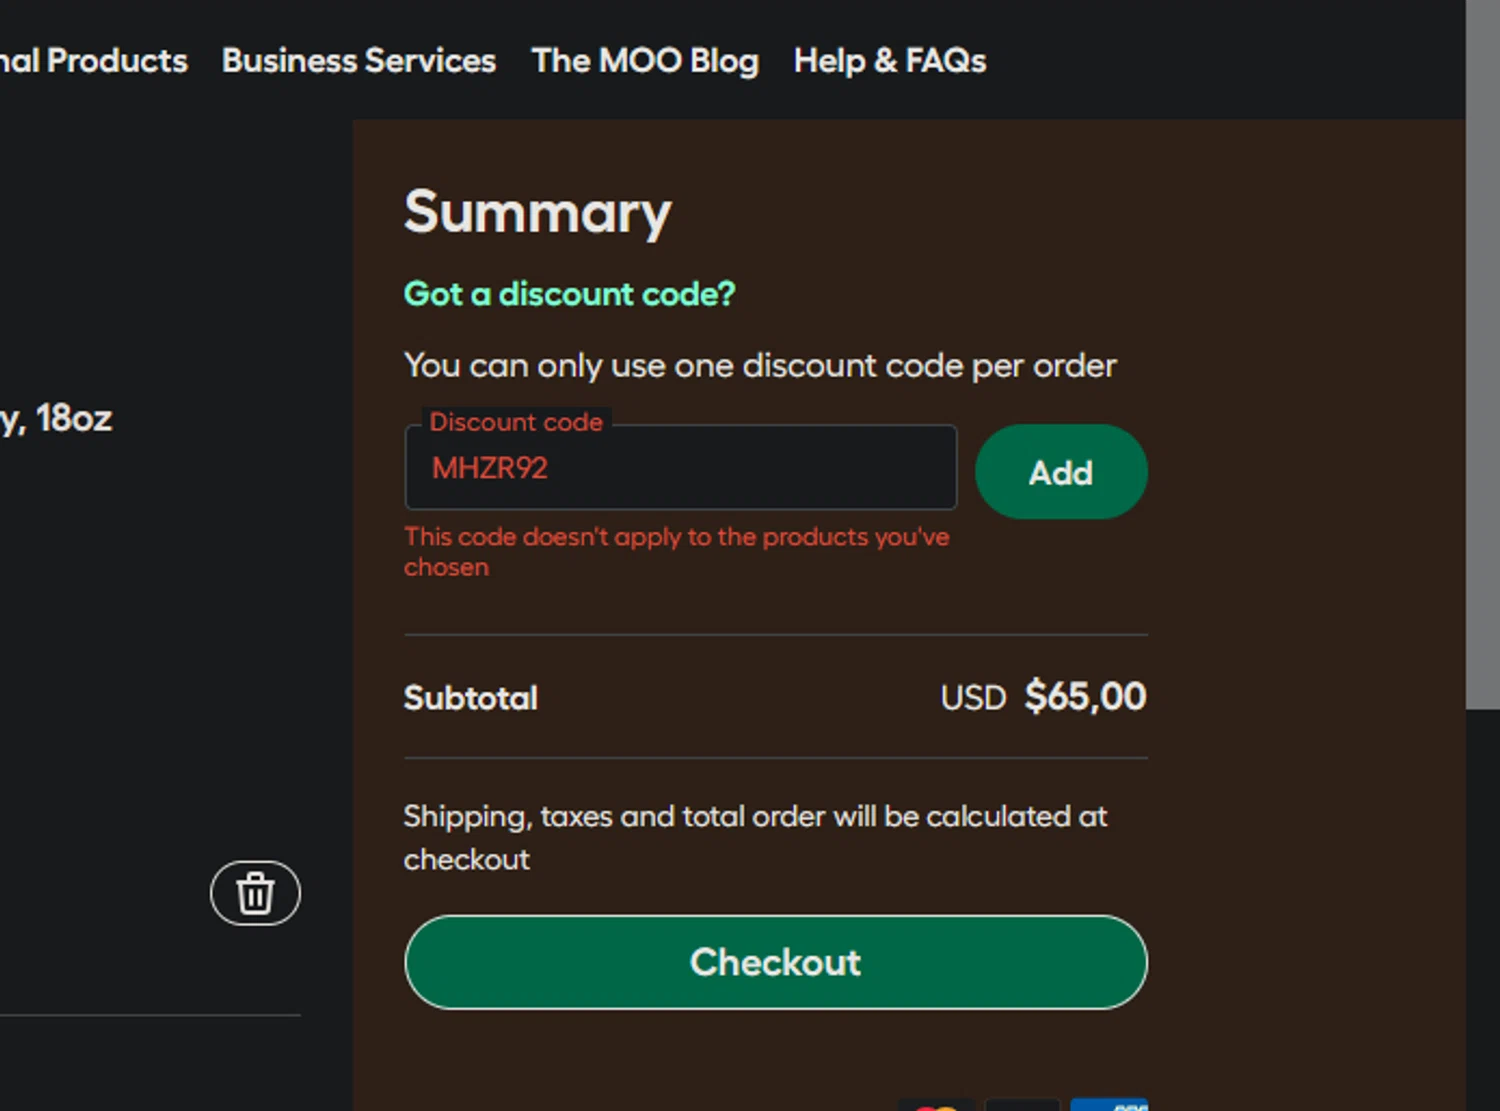The width and height of the screenshot is (1500, 1111).
Task: Click the blue American Express card icon
Action: 1109,1104
